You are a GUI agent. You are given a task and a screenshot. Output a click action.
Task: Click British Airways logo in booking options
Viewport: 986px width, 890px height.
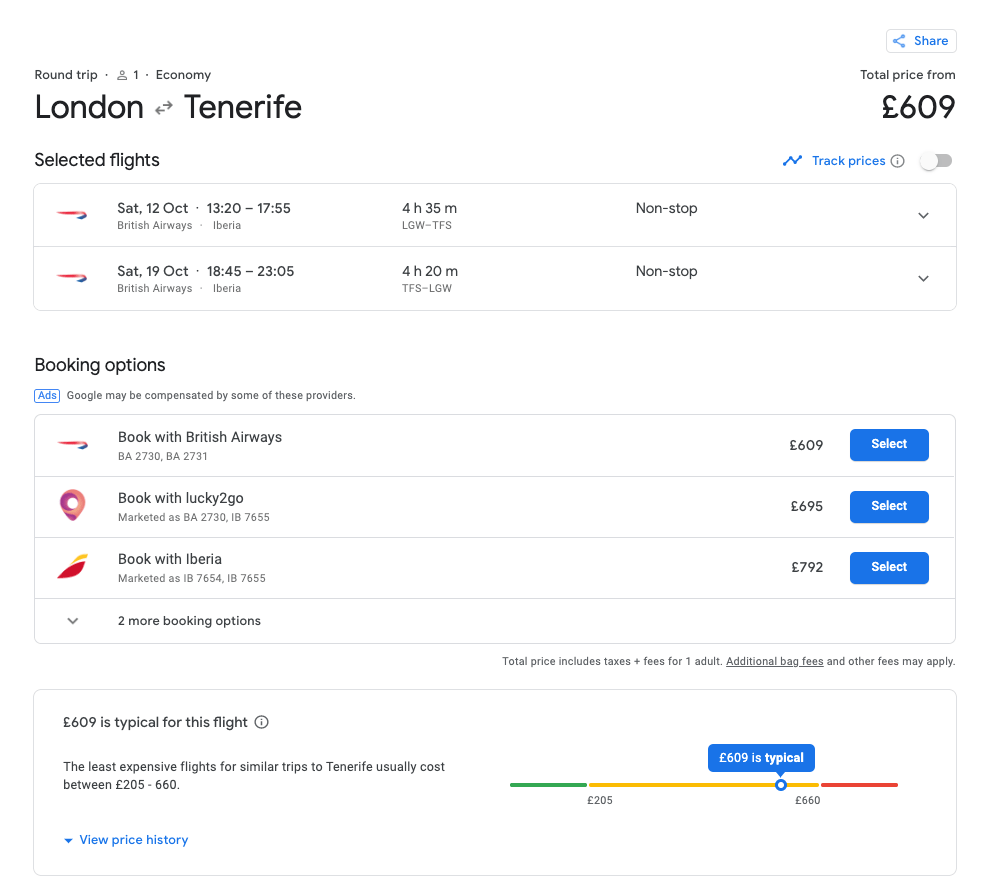coord(72,445)
